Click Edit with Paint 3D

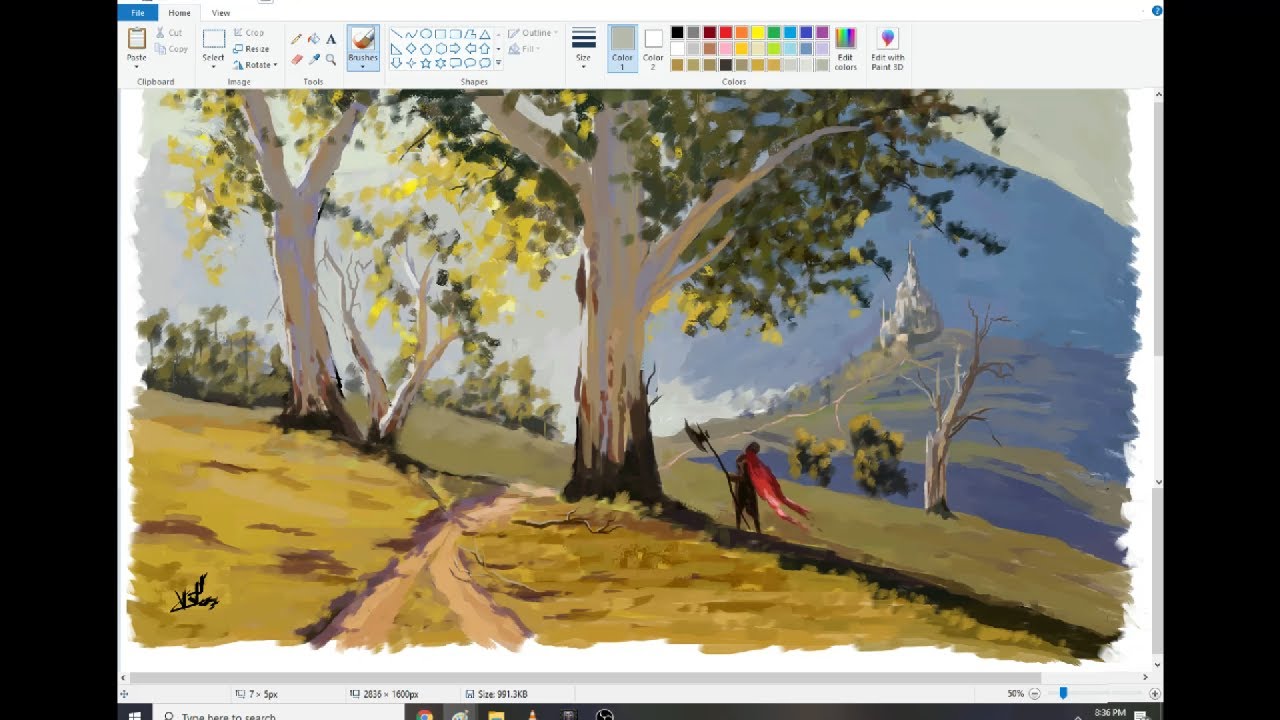[888, 50]
